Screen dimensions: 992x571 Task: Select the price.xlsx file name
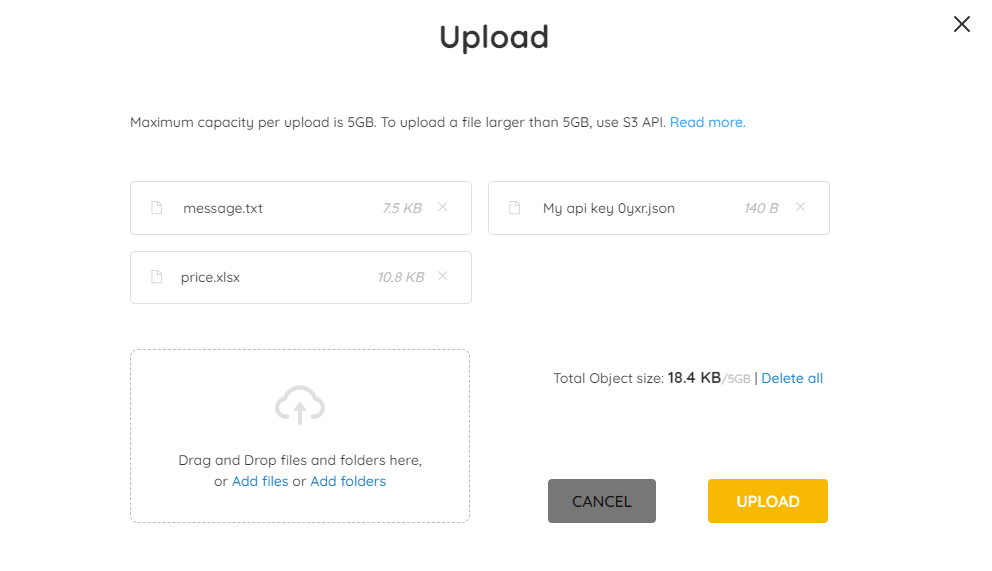pos(210,277)
